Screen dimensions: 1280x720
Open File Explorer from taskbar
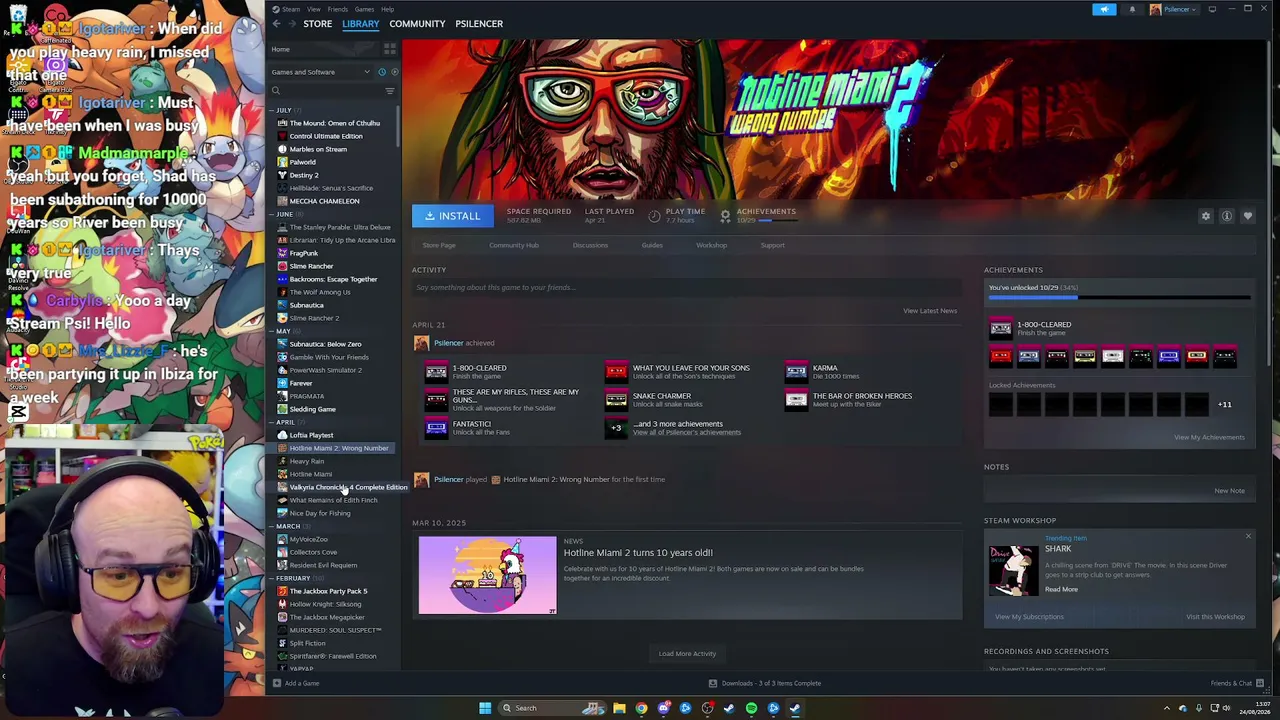[619, 708]
